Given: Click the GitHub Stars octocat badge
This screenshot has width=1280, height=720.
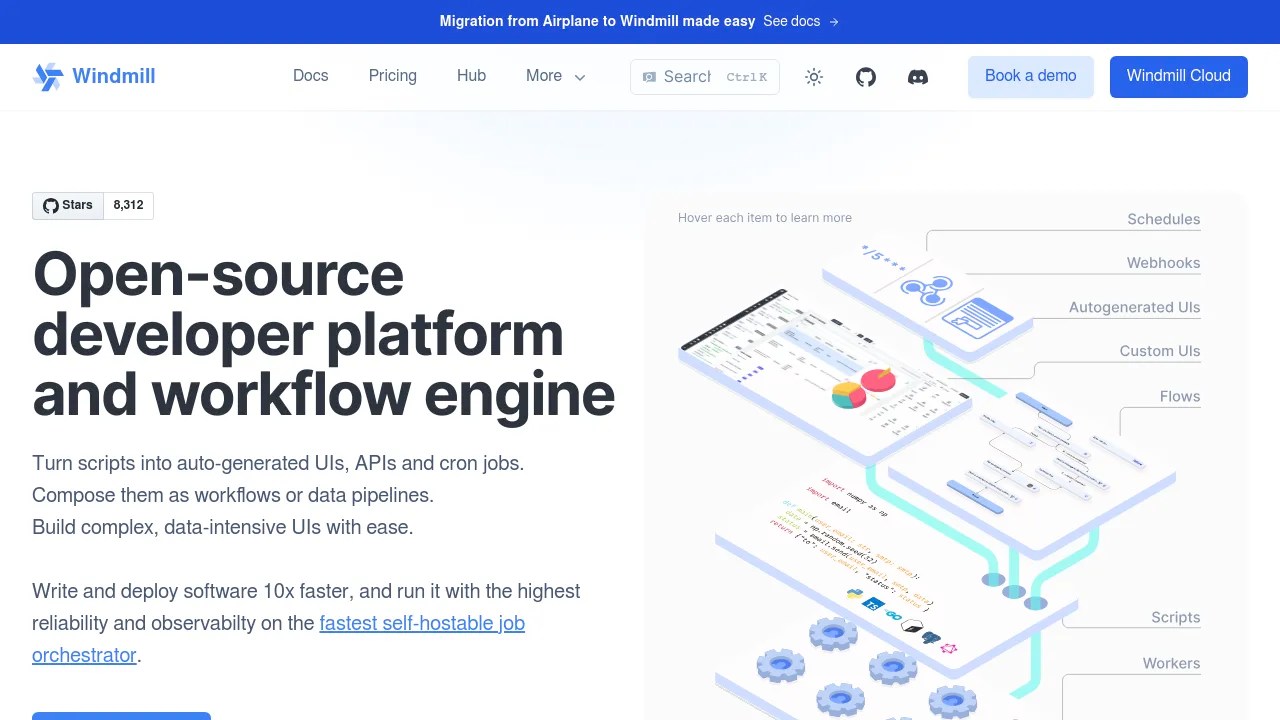Looking at the screenshot, I should [x=52, y=205].
